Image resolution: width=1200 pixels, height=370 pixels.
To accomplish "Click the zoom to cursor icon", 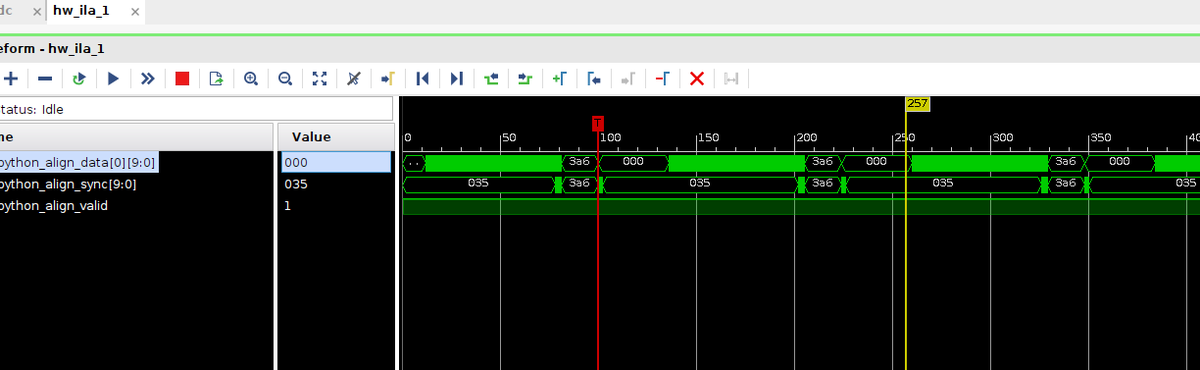I will 353,78.
